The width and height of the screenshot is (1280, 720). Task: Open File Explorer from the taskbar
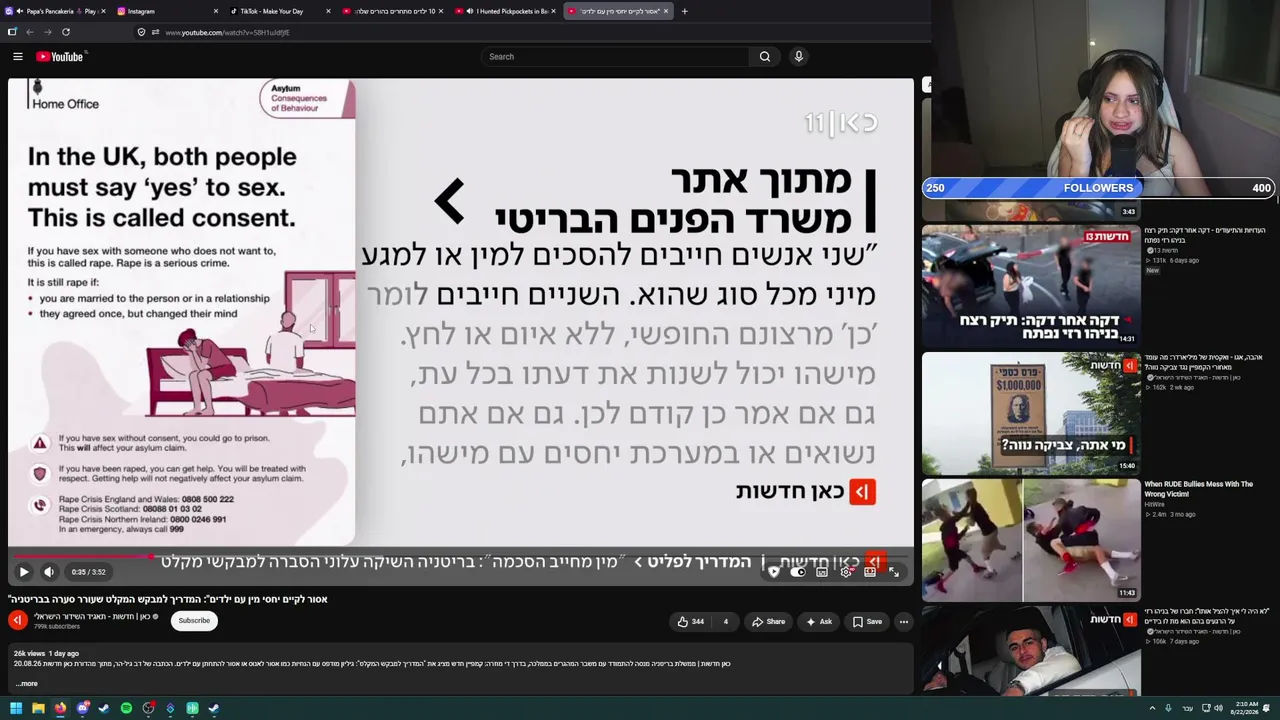pos(38,708)
